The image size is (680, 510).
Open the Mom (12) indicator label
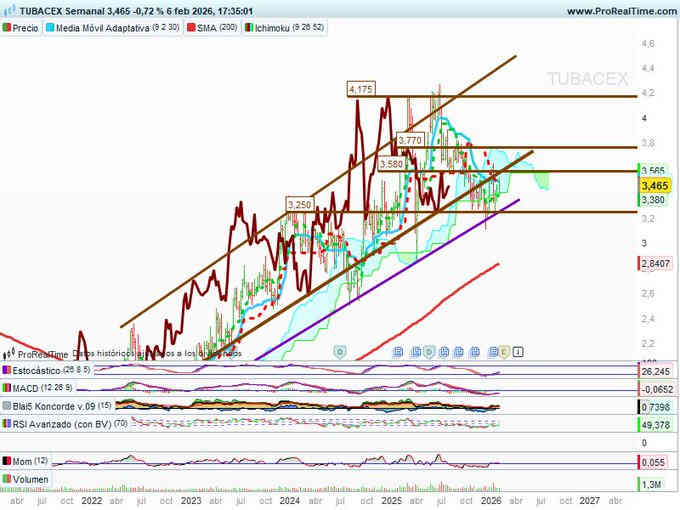coord(25,462)
